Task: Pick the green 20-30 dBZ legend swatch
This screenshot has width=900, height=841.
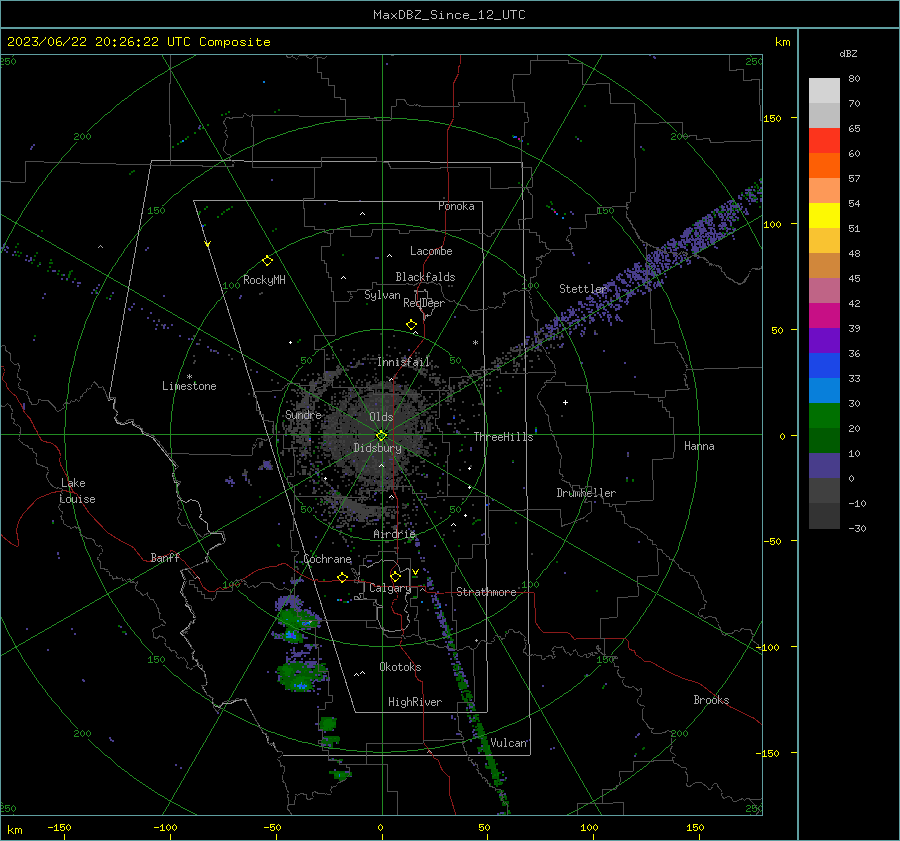Action: tap(824, 416)
